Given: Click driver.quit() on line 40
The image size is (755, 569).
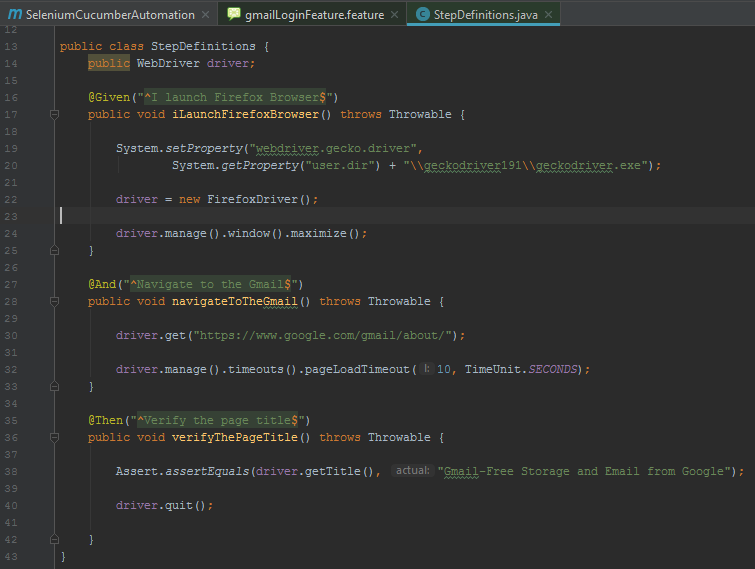Looking at the screenshot, I should coord(161,505).
